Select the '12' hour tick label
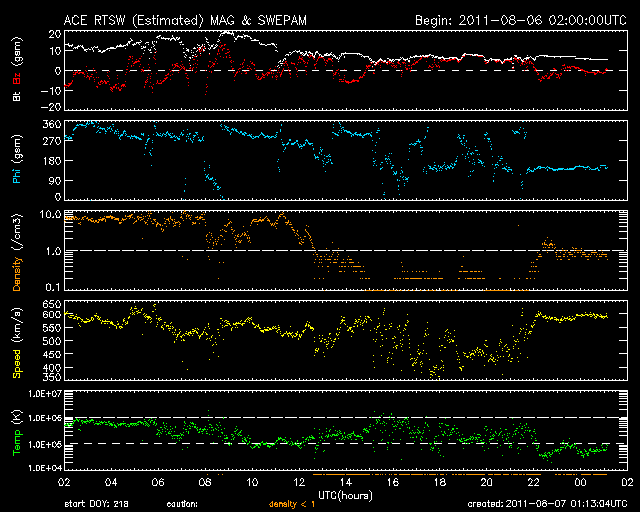Screen dimensions: 640x512 [299, 483]
